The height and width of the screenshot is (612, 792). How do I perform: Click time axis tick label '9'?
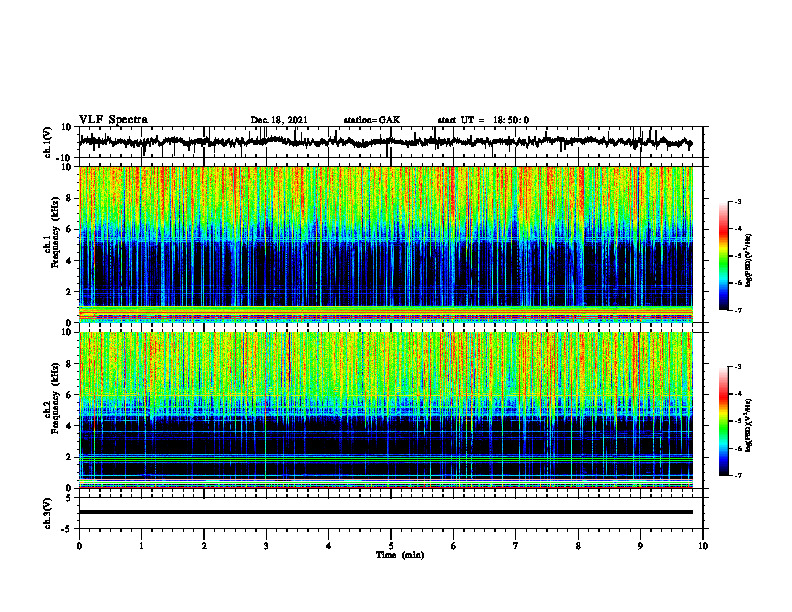pos(640,546)
